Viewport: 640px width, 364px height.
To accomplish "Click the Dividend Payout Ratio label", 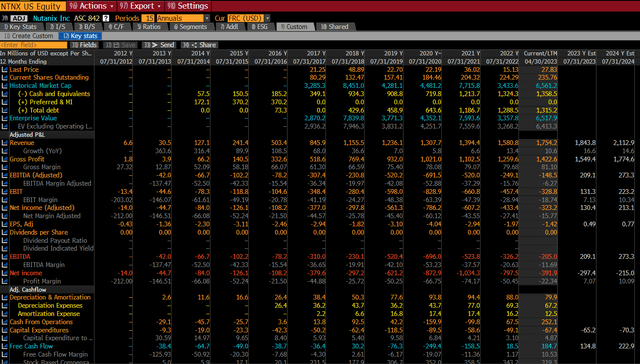I will (55, 240).
